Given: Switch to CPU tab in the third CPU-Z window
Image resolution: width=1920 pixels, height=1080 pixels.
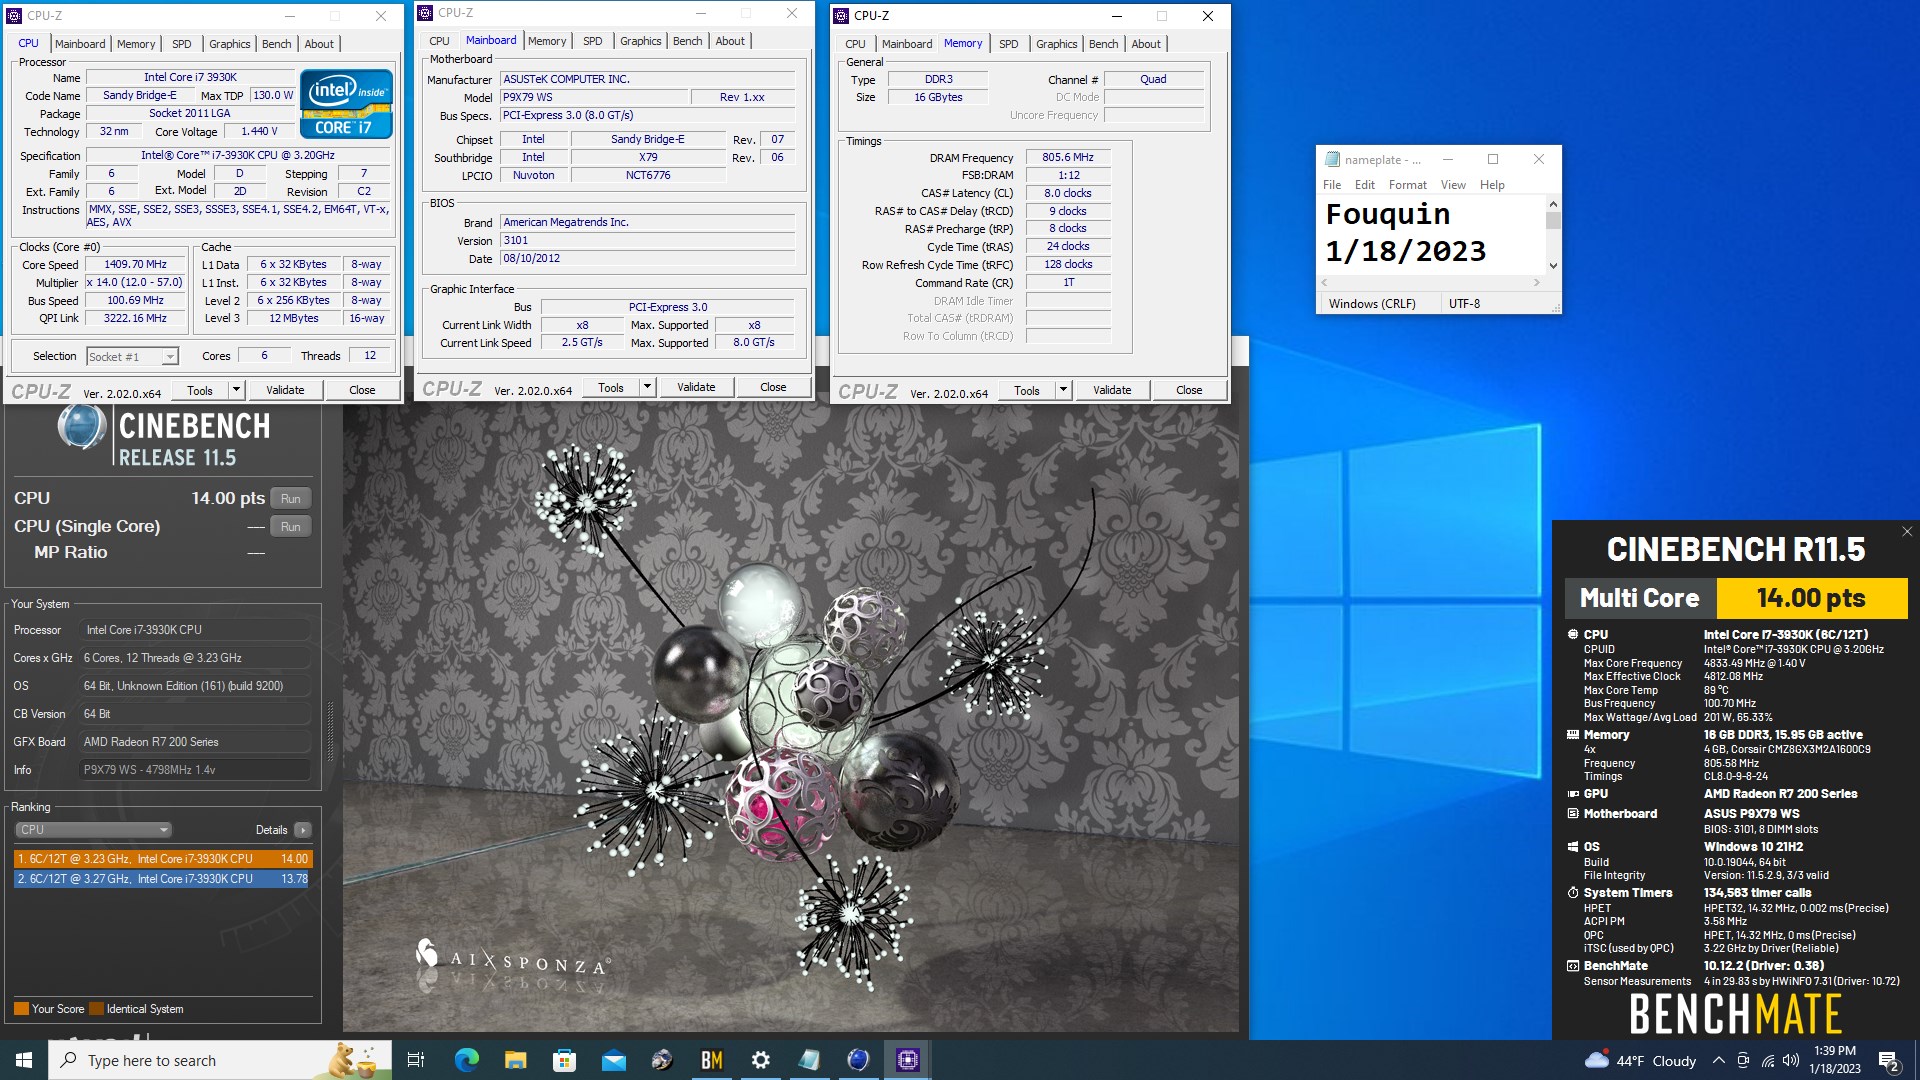Looking at the screenshot, I should [x=855, y=44].
